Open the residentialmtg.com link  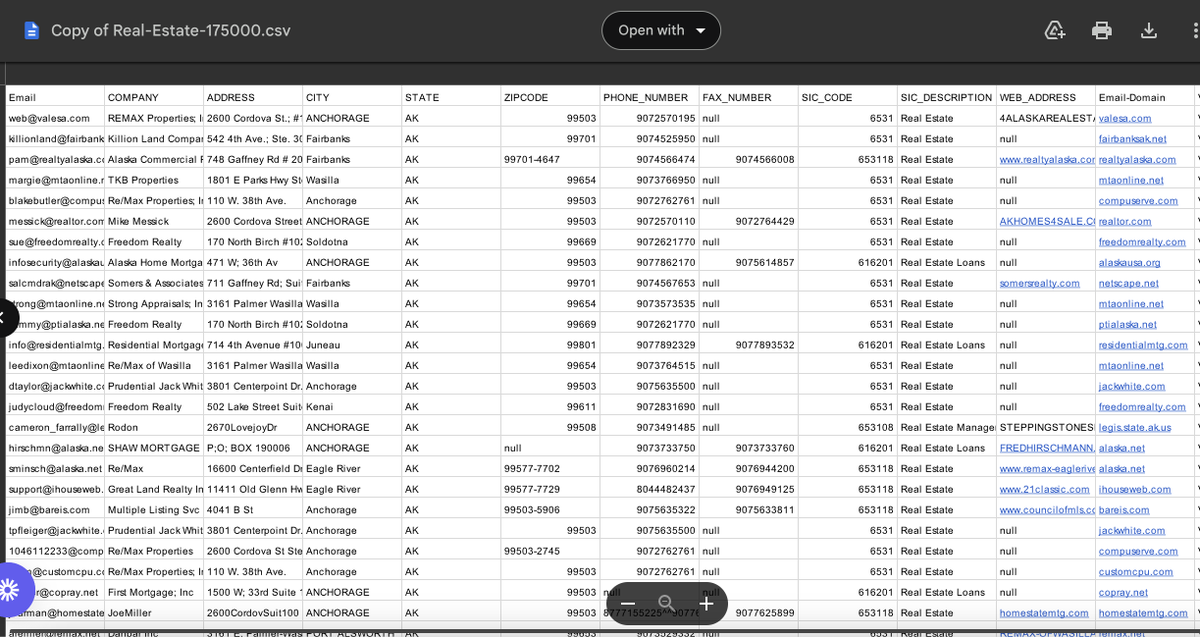tap(1143, 345)
